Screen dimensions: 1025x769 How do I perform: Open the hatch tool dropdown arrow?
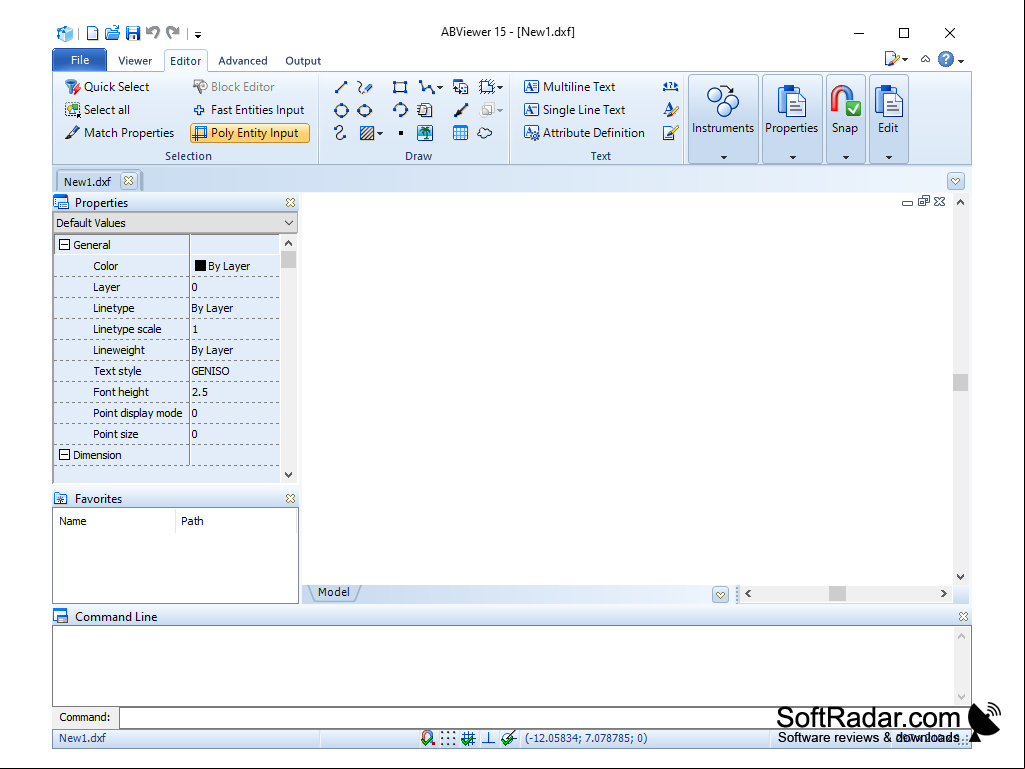(x=380, y=134)
